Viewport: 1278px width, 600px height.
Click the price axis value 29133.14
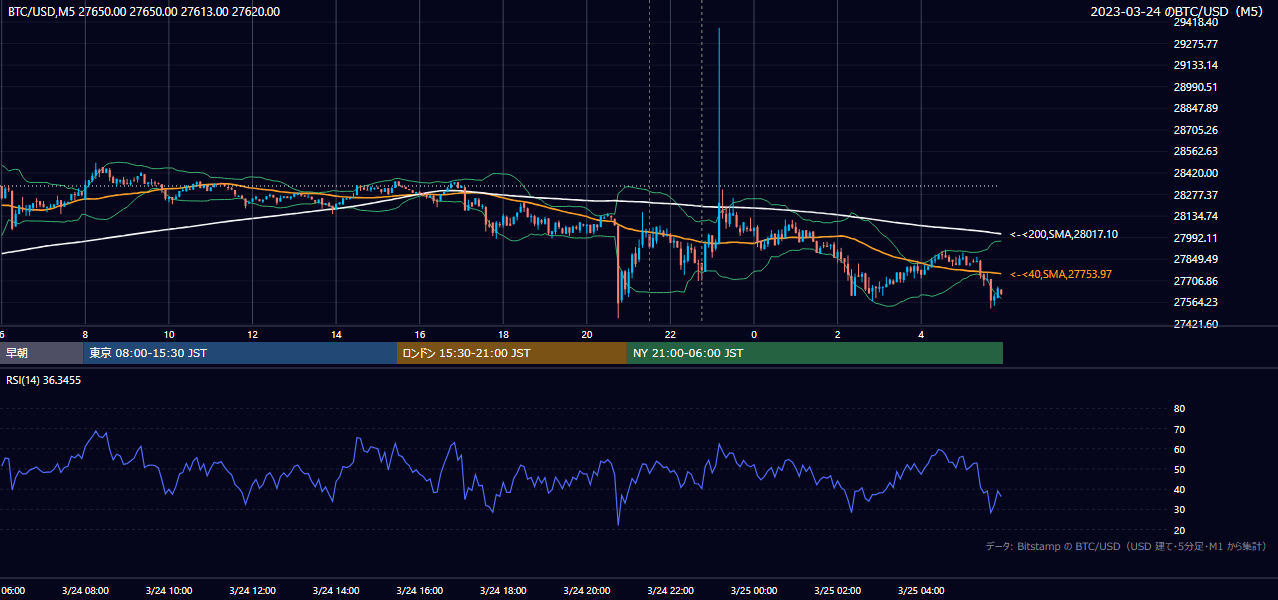[1195, 65]
